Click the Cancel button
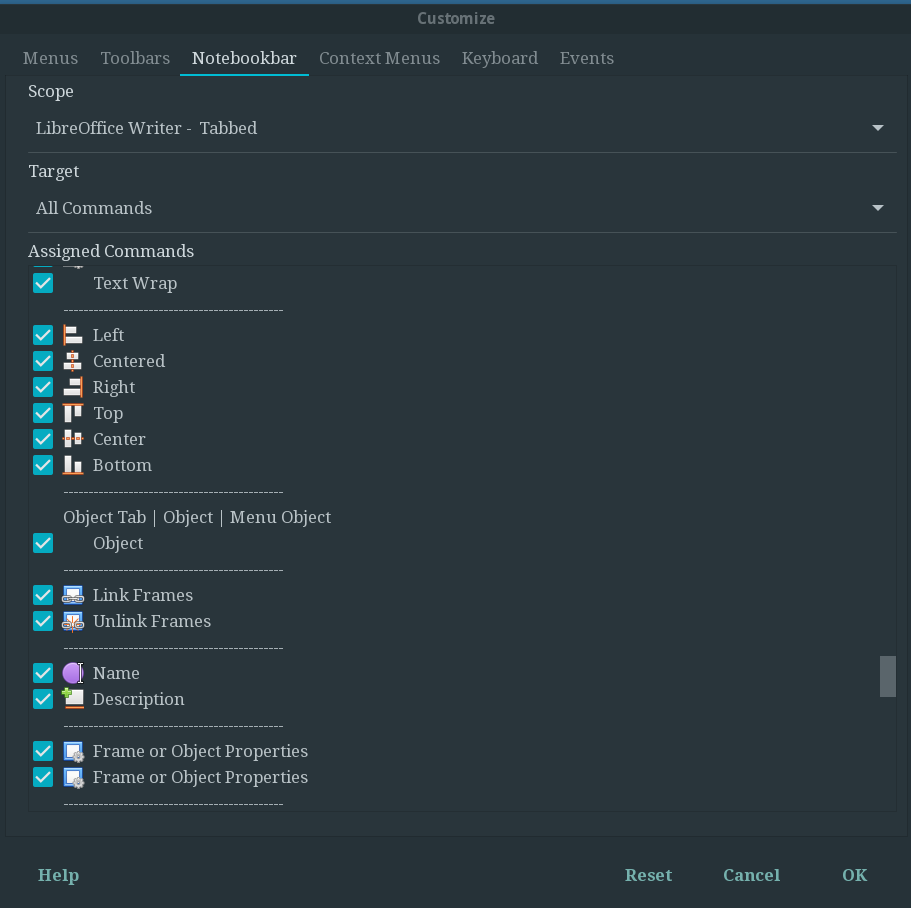 [x=751, y=875]
